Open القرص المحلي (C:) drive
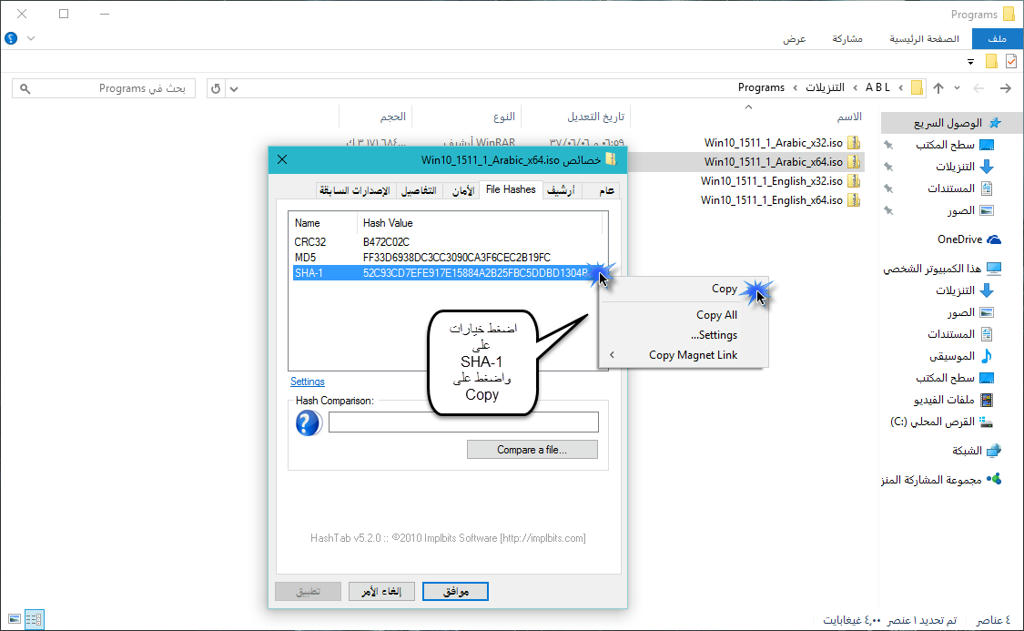This screenshot has height=631, width=1024. 932,421
